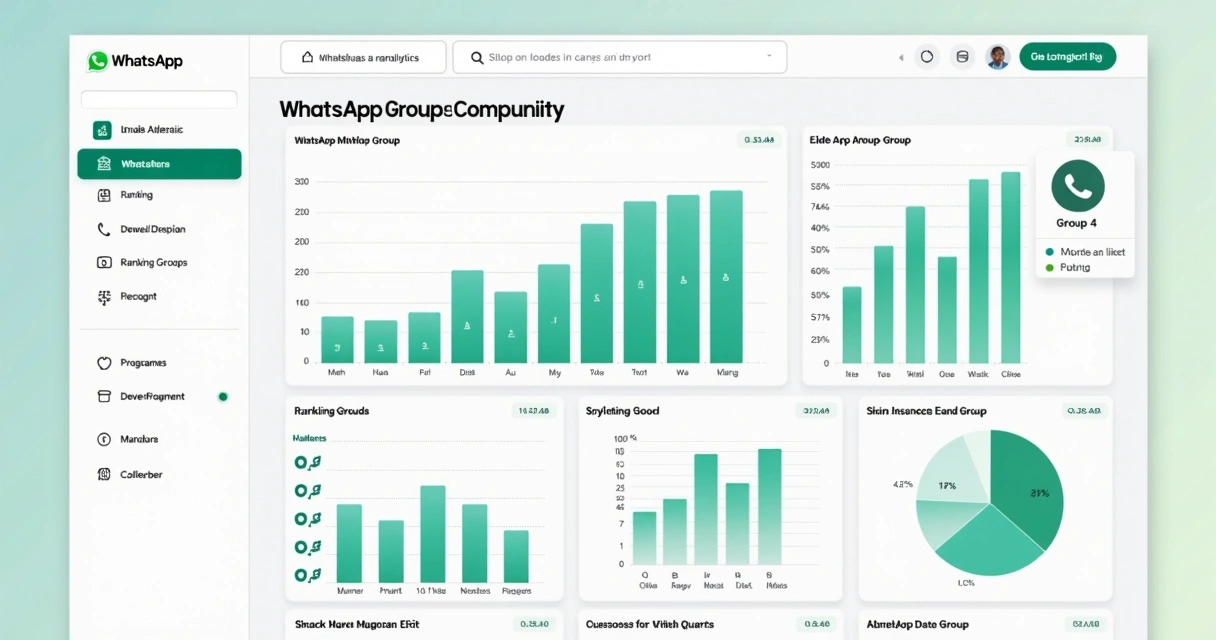Click the Skin Insances Eand Group title
1216x640 pixels.
pyautogui.click(x=926, y=411)
